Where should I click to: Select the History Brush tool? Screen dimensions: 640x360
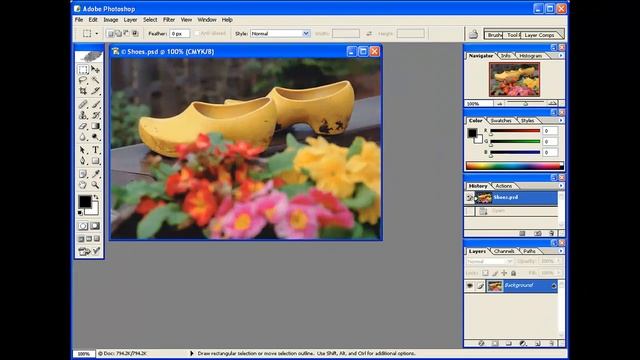tap(95, 115)
